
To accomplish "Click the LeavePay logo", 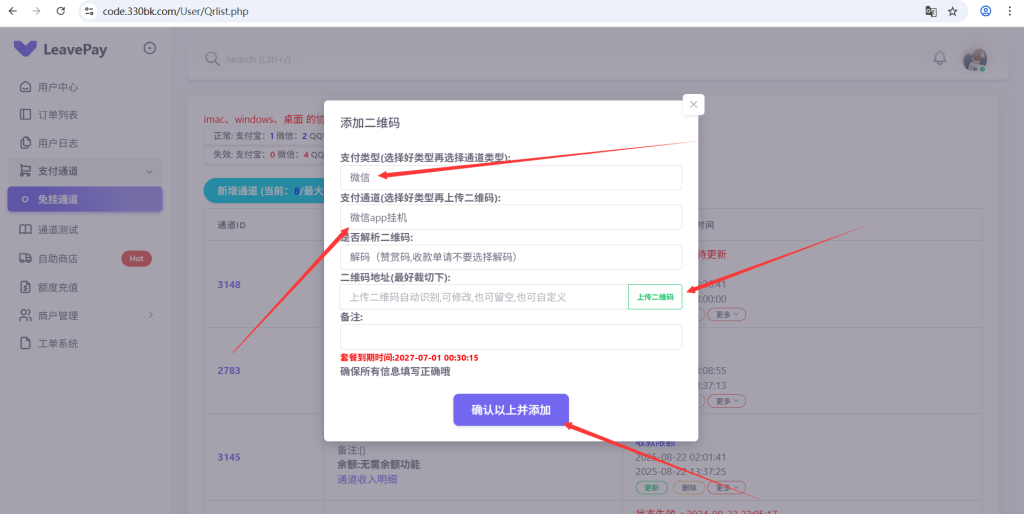I will 60,49.
